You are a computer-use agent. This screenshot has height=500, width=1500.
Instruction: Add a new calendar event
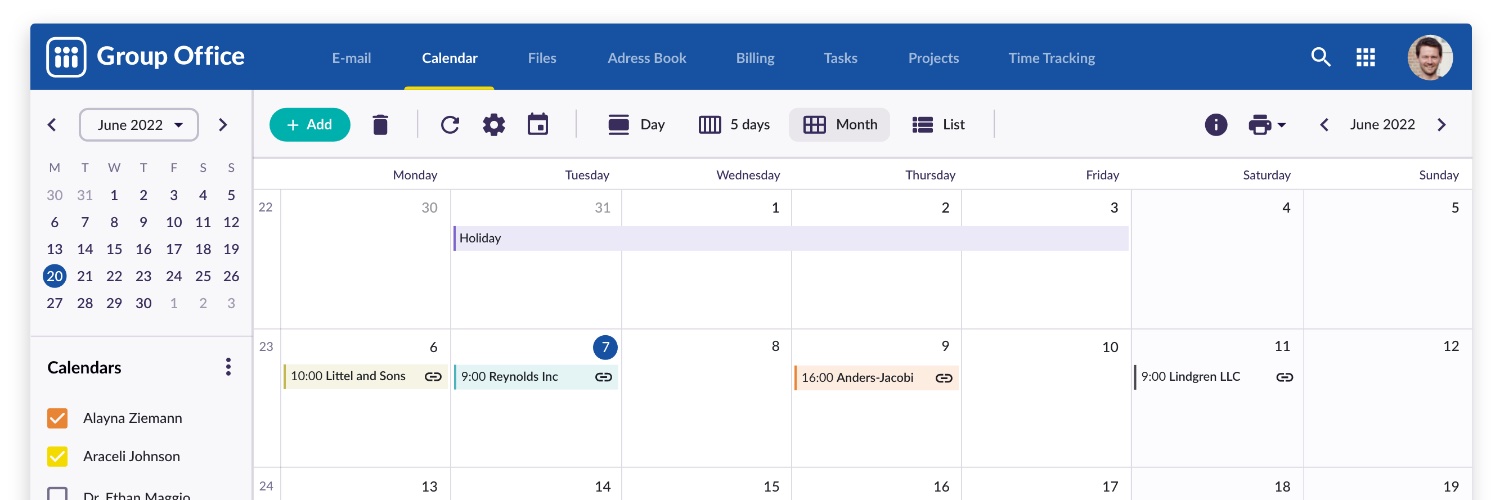click(x=310, y=125)
